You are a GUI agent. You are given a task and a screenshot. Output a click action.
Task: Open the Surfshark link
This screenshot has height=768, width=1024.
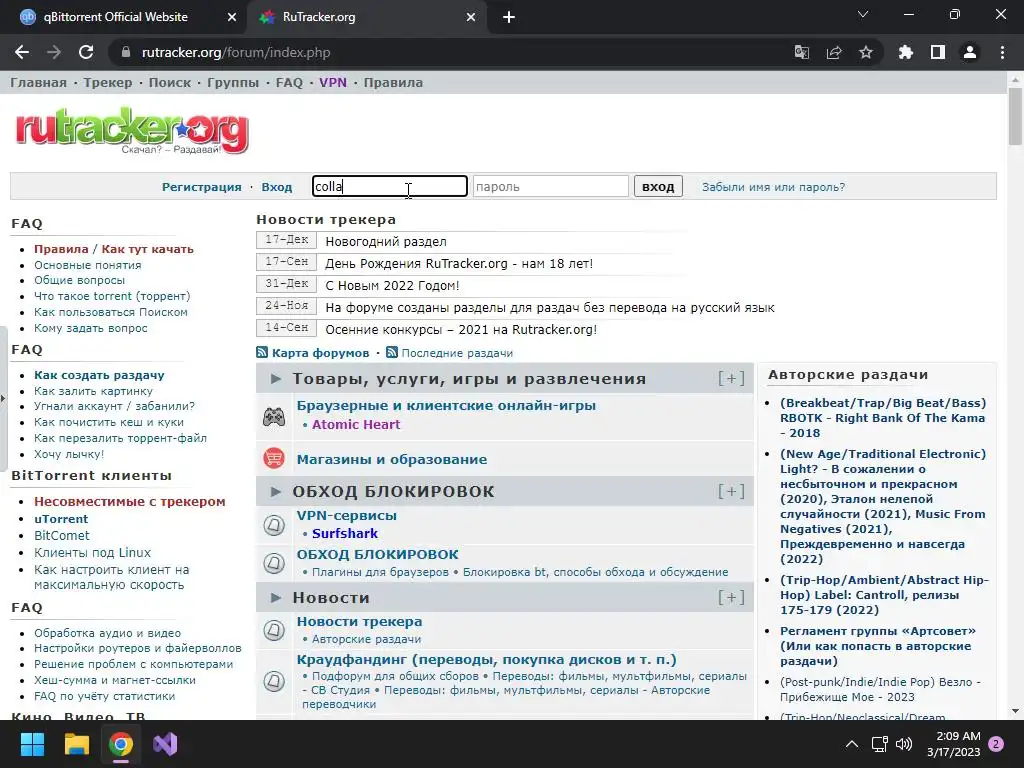(345, 534)
